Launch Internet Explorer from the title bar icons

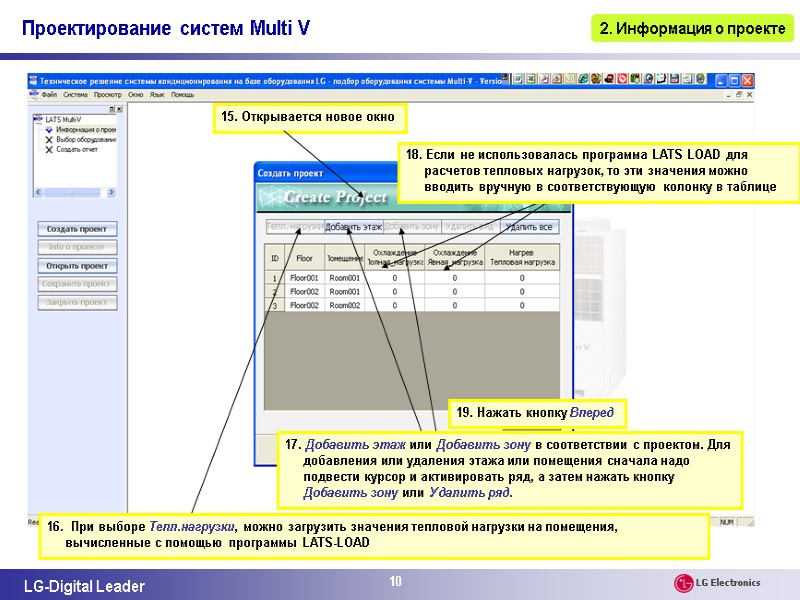click(583, 79)
